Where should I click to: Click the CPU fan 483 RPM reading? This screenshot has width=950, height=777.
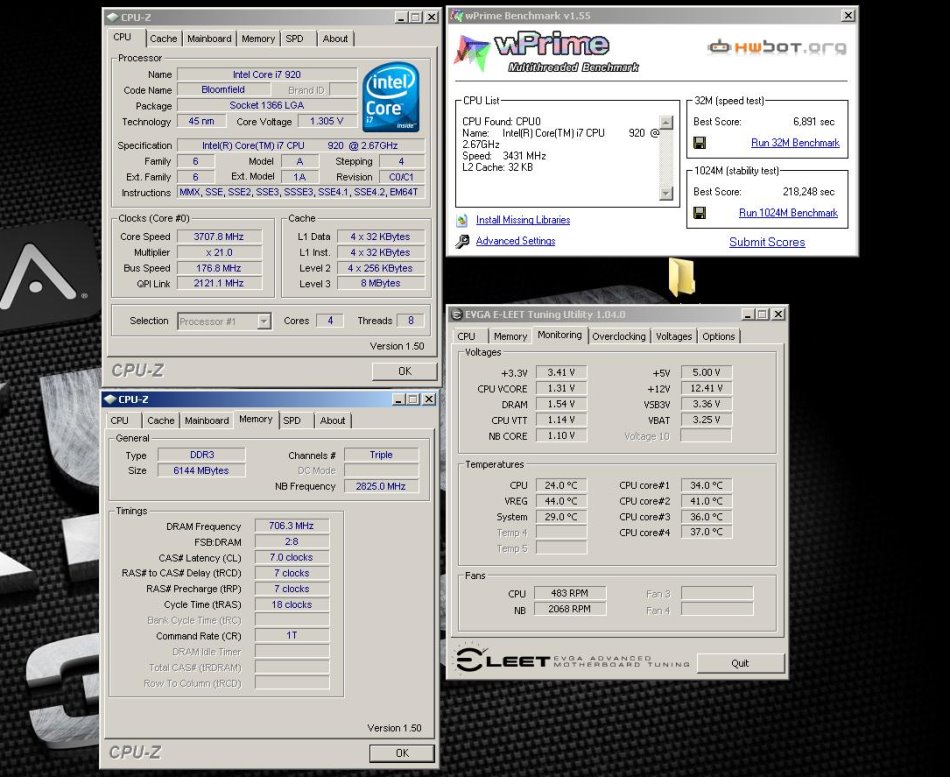point(570,593)
